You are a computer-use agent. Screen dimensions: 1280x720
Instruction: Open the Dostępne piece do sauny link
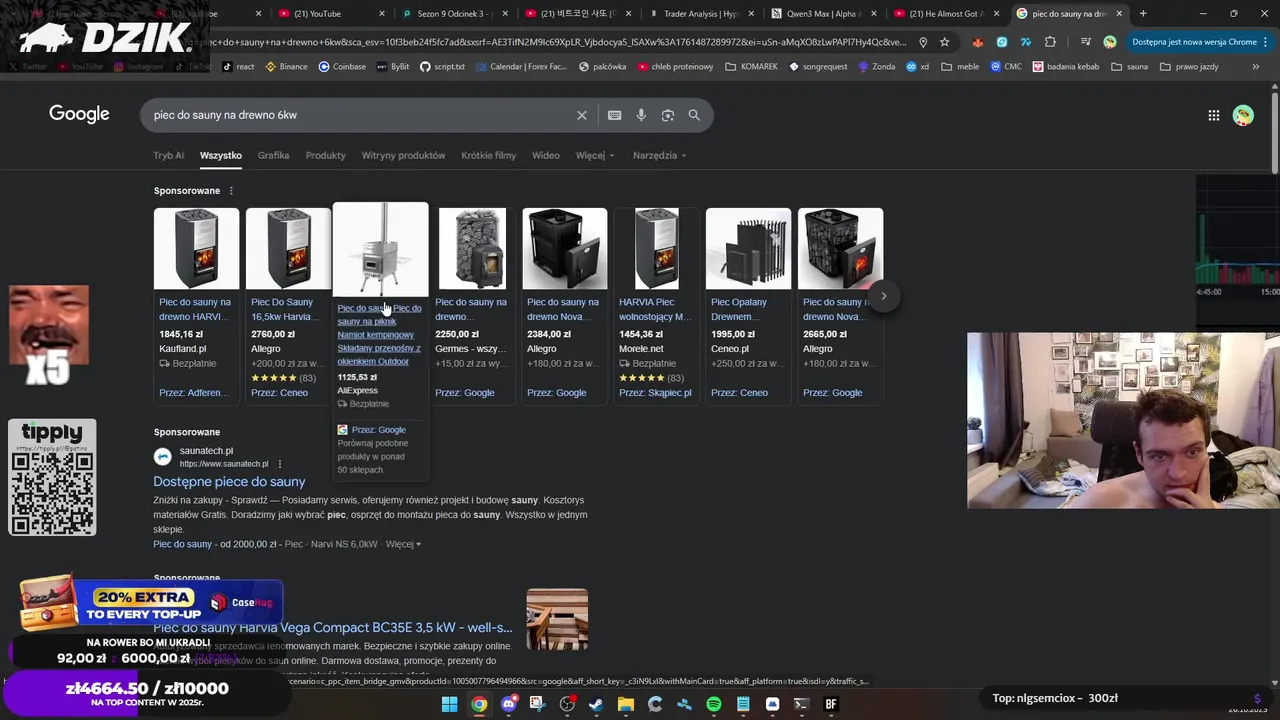coord(229,482)
